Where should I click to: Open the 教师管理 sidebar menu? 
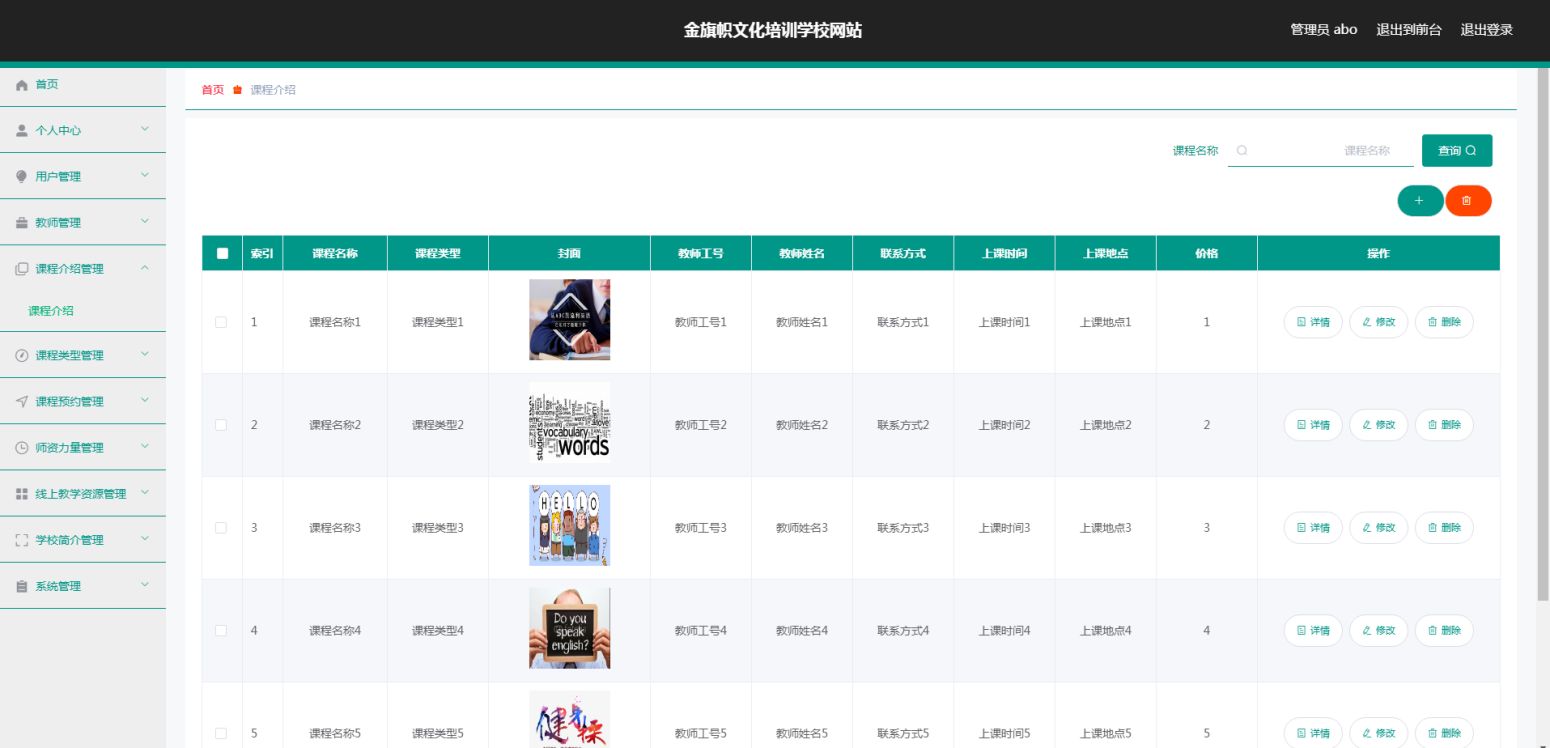[83, 223]
